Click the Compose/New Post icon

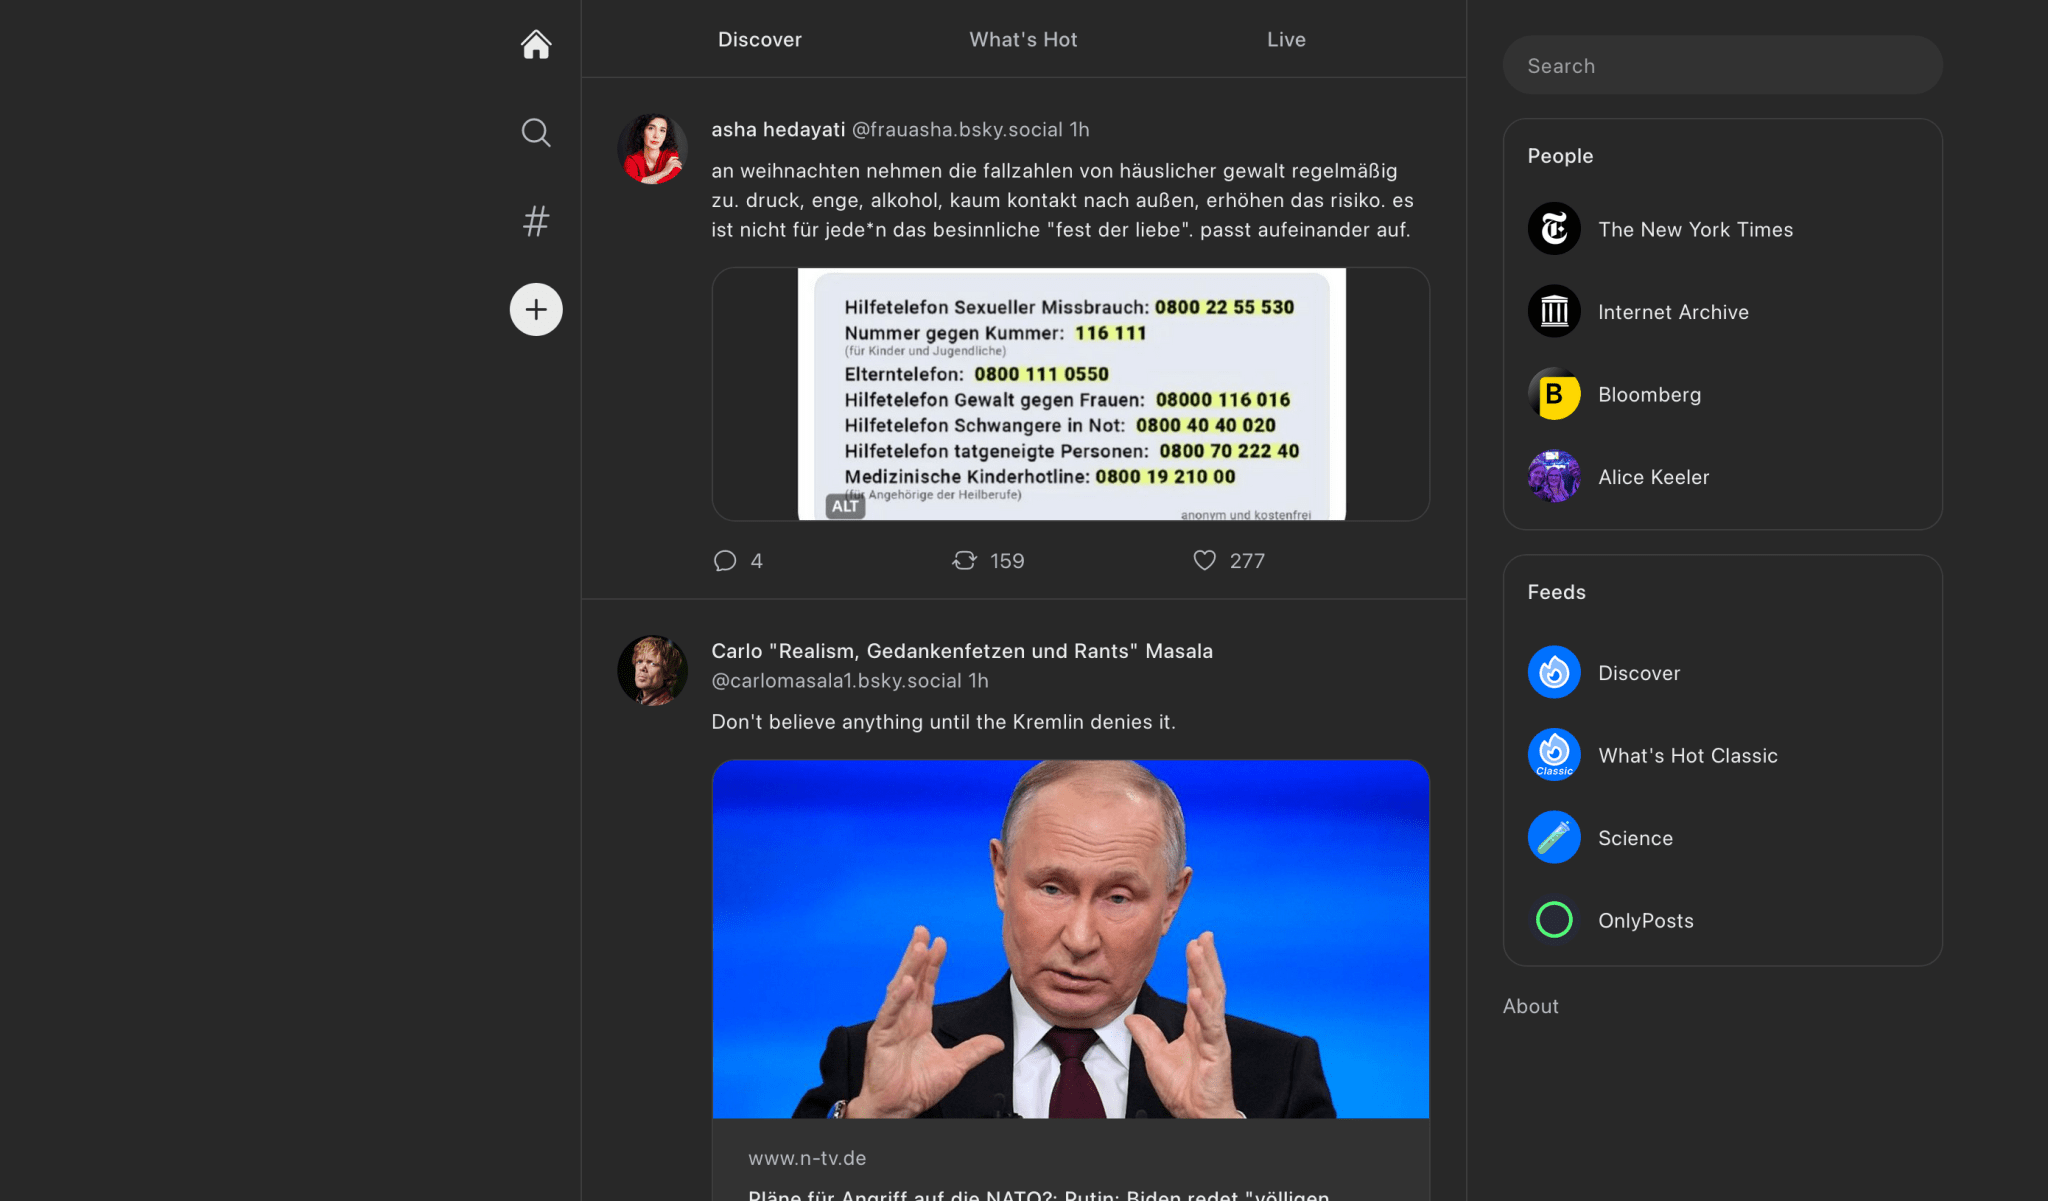(x=536, y=309)
